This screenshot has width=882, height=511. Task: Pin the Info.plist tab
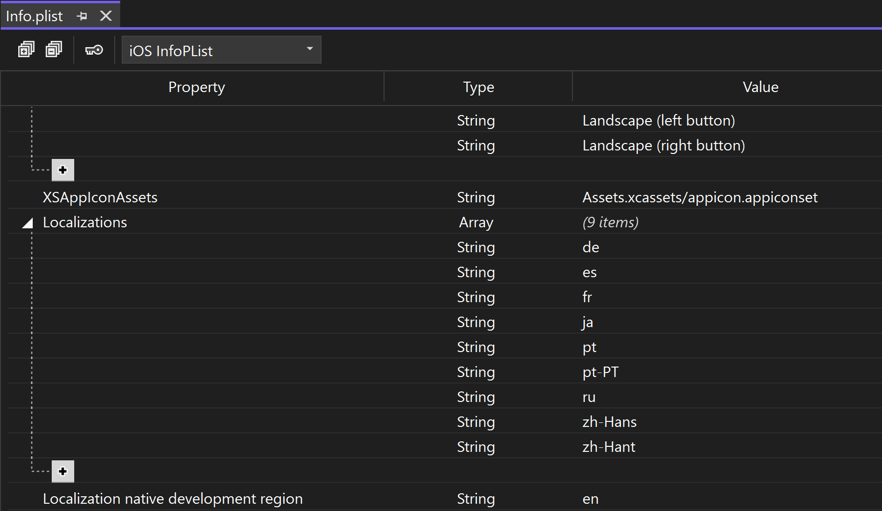pyautogui.click(x=82, y=16)
